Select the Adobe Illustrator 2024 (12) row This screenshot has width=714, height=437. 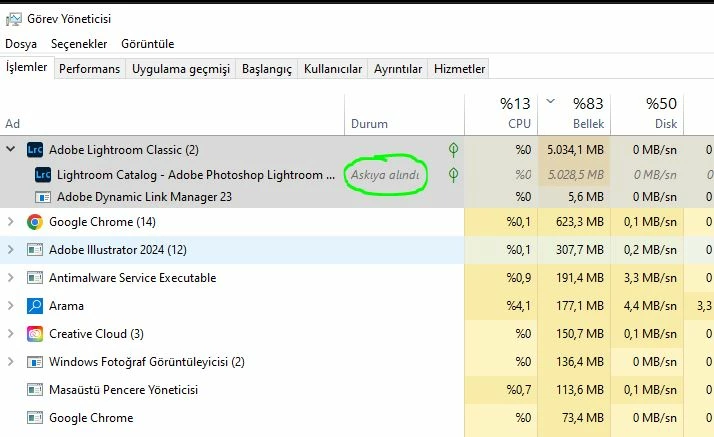357,250
